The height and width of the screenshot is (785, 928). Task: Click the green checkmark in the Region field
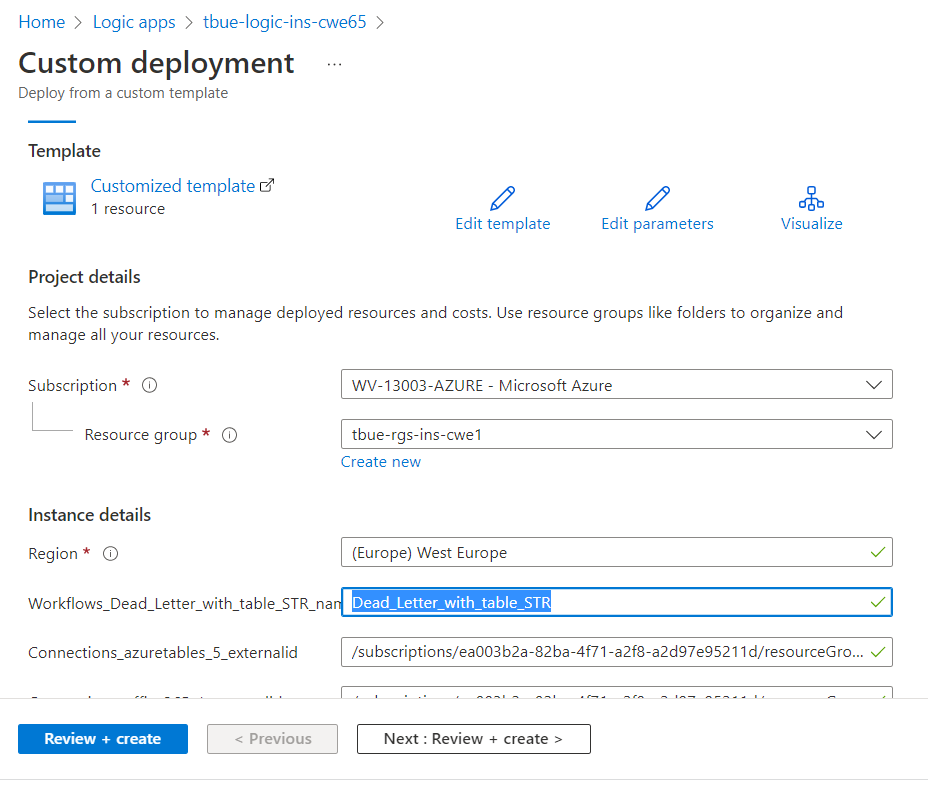pos(878,552)
